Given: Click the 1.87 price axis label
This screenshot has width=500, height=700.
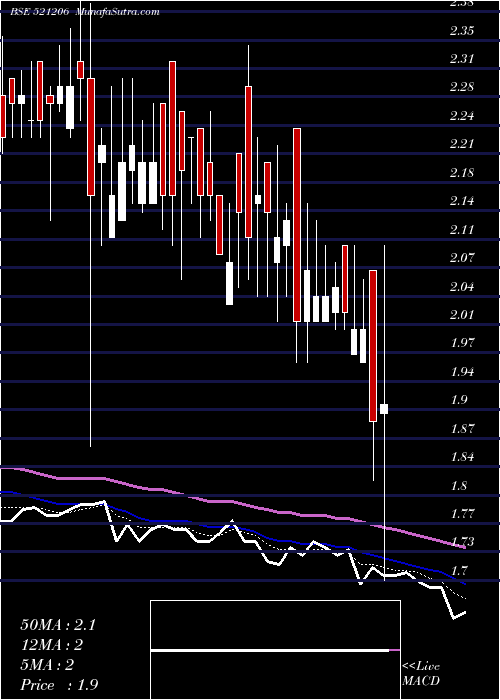Looking at the screenshot, I should point(462,428).
